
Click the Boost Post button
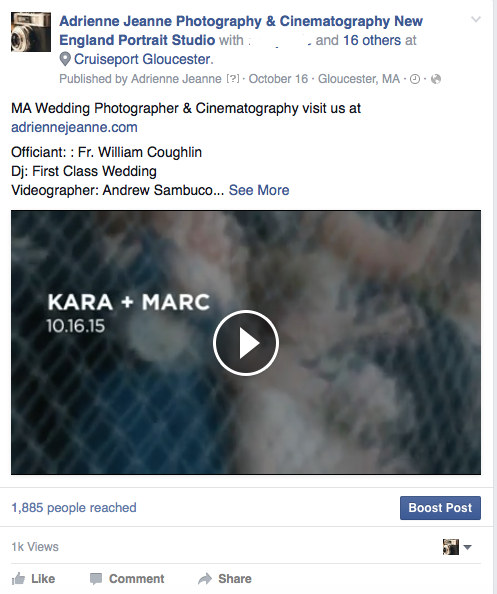[440, 508]
